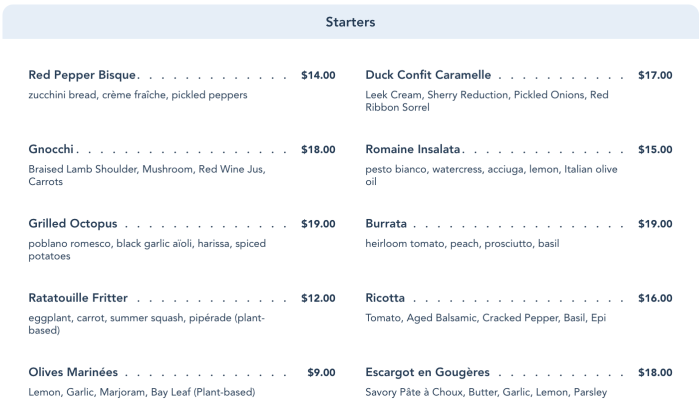700x414 pixels.
Task: Select the Romaine Insalata starter
Action: coord(413,150)
